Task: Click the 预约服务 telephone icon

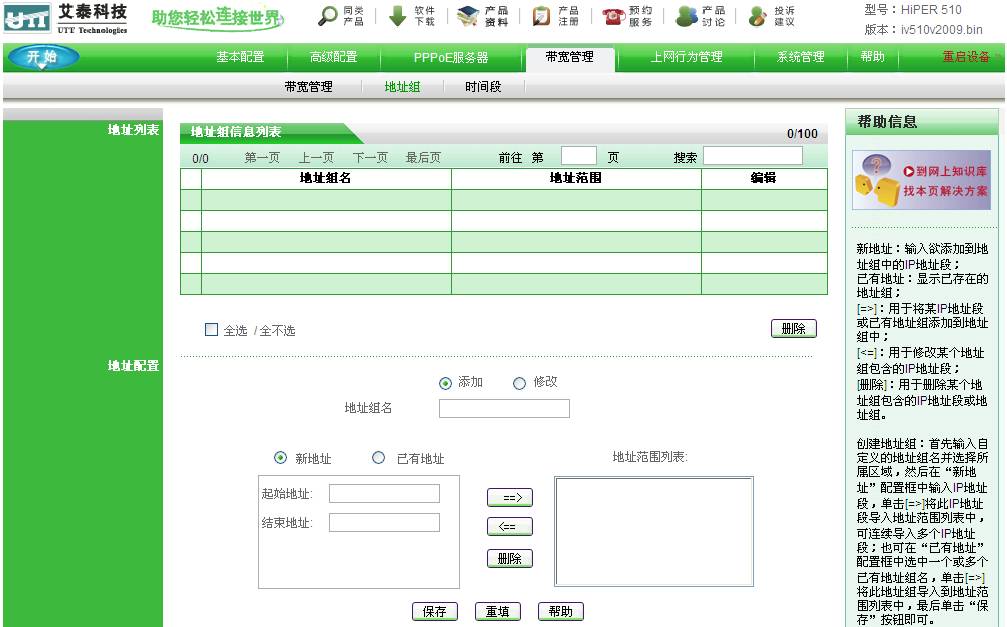Action: [613, 16]
